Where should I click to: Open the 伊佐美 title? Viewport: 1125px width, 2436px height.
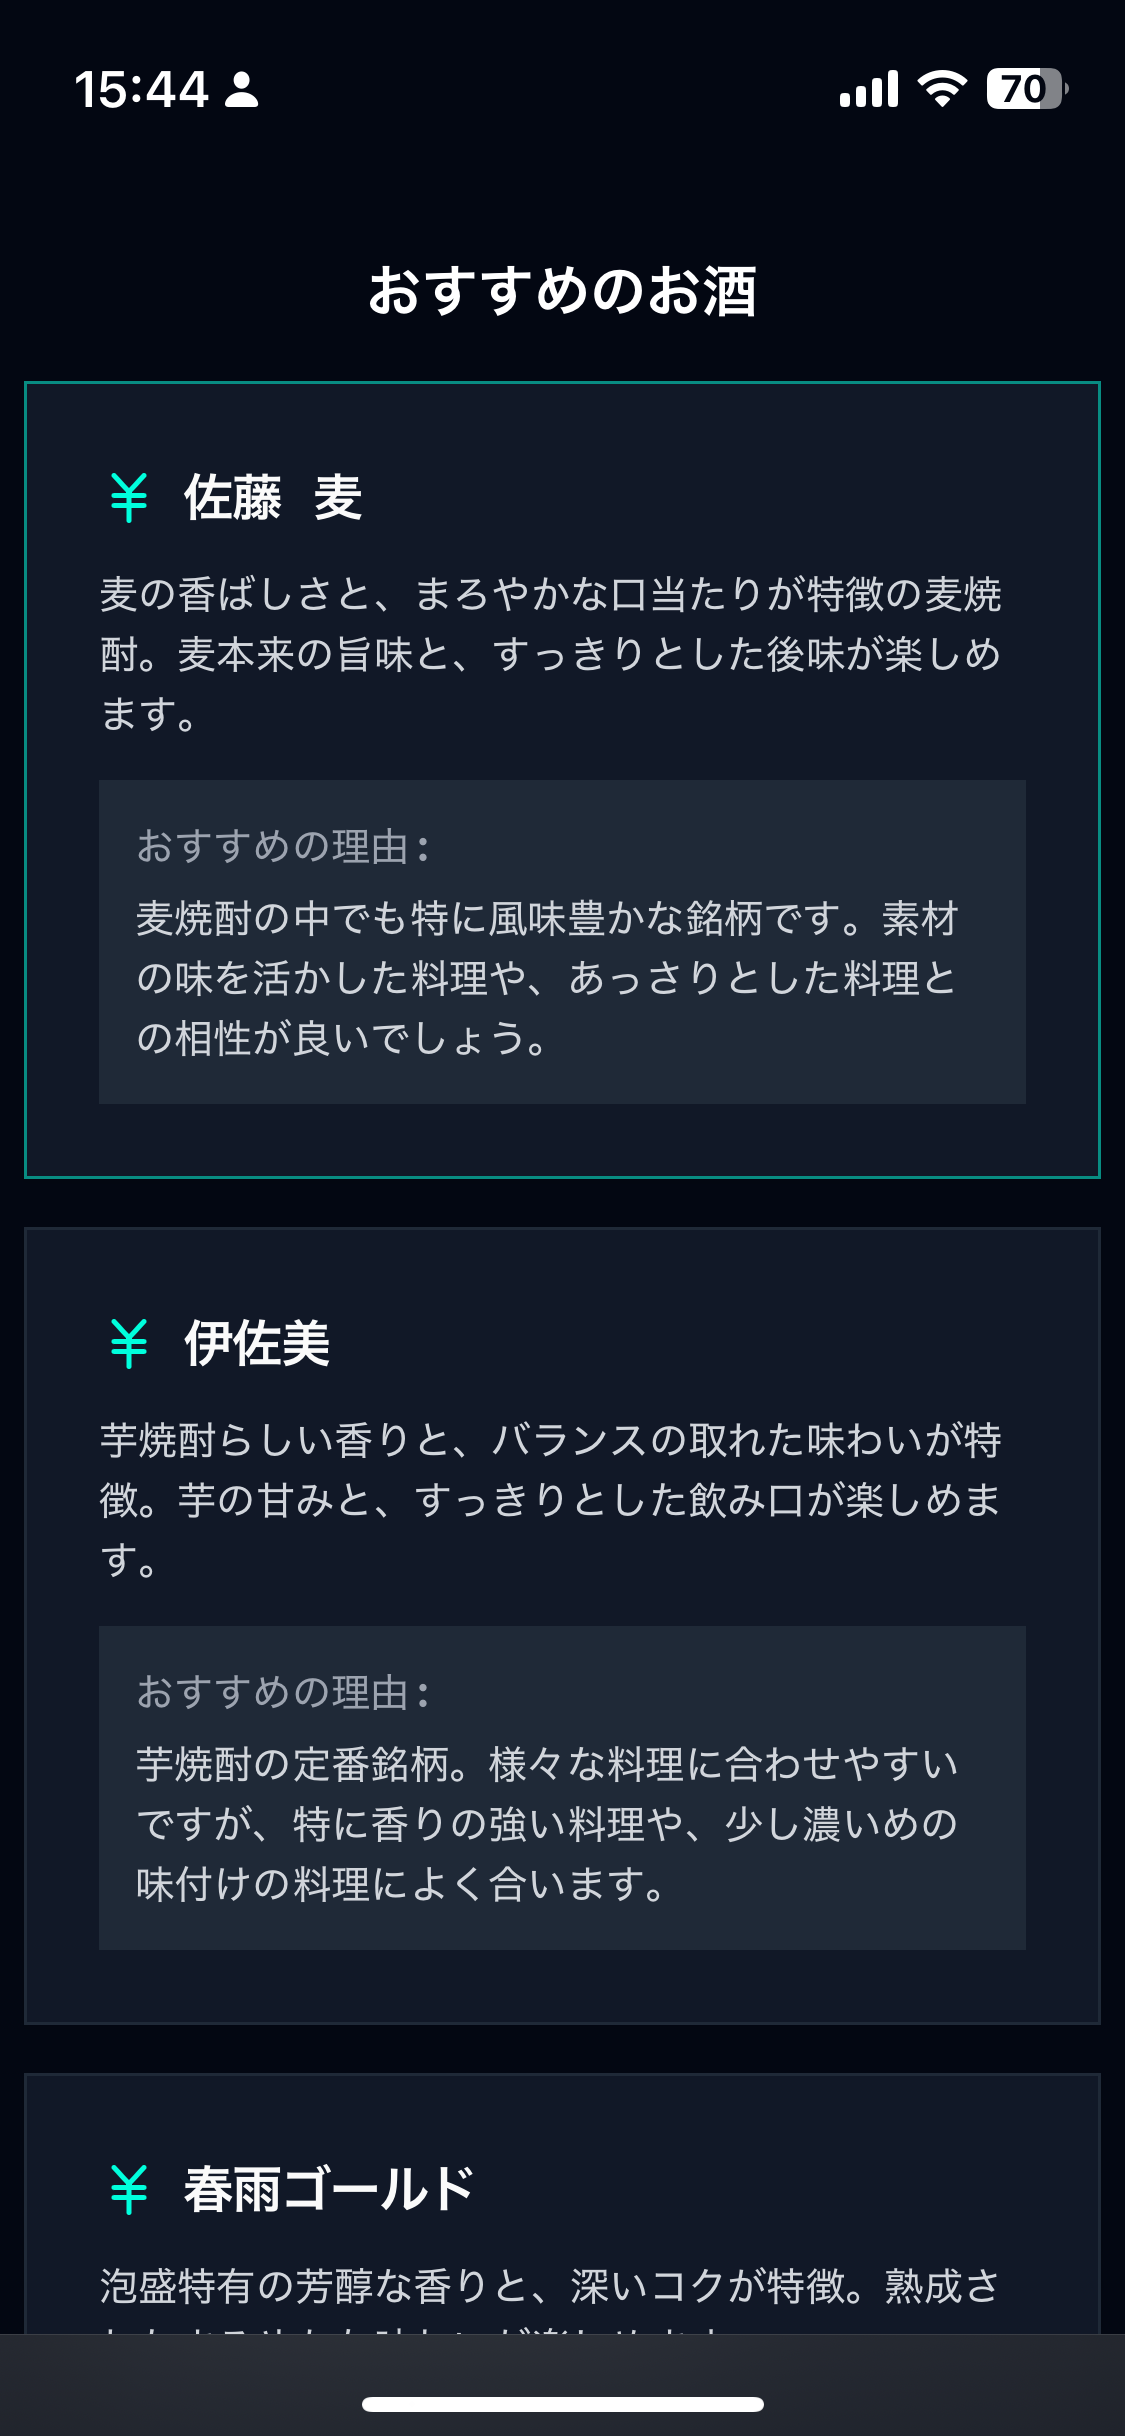tap(257, 1343)
